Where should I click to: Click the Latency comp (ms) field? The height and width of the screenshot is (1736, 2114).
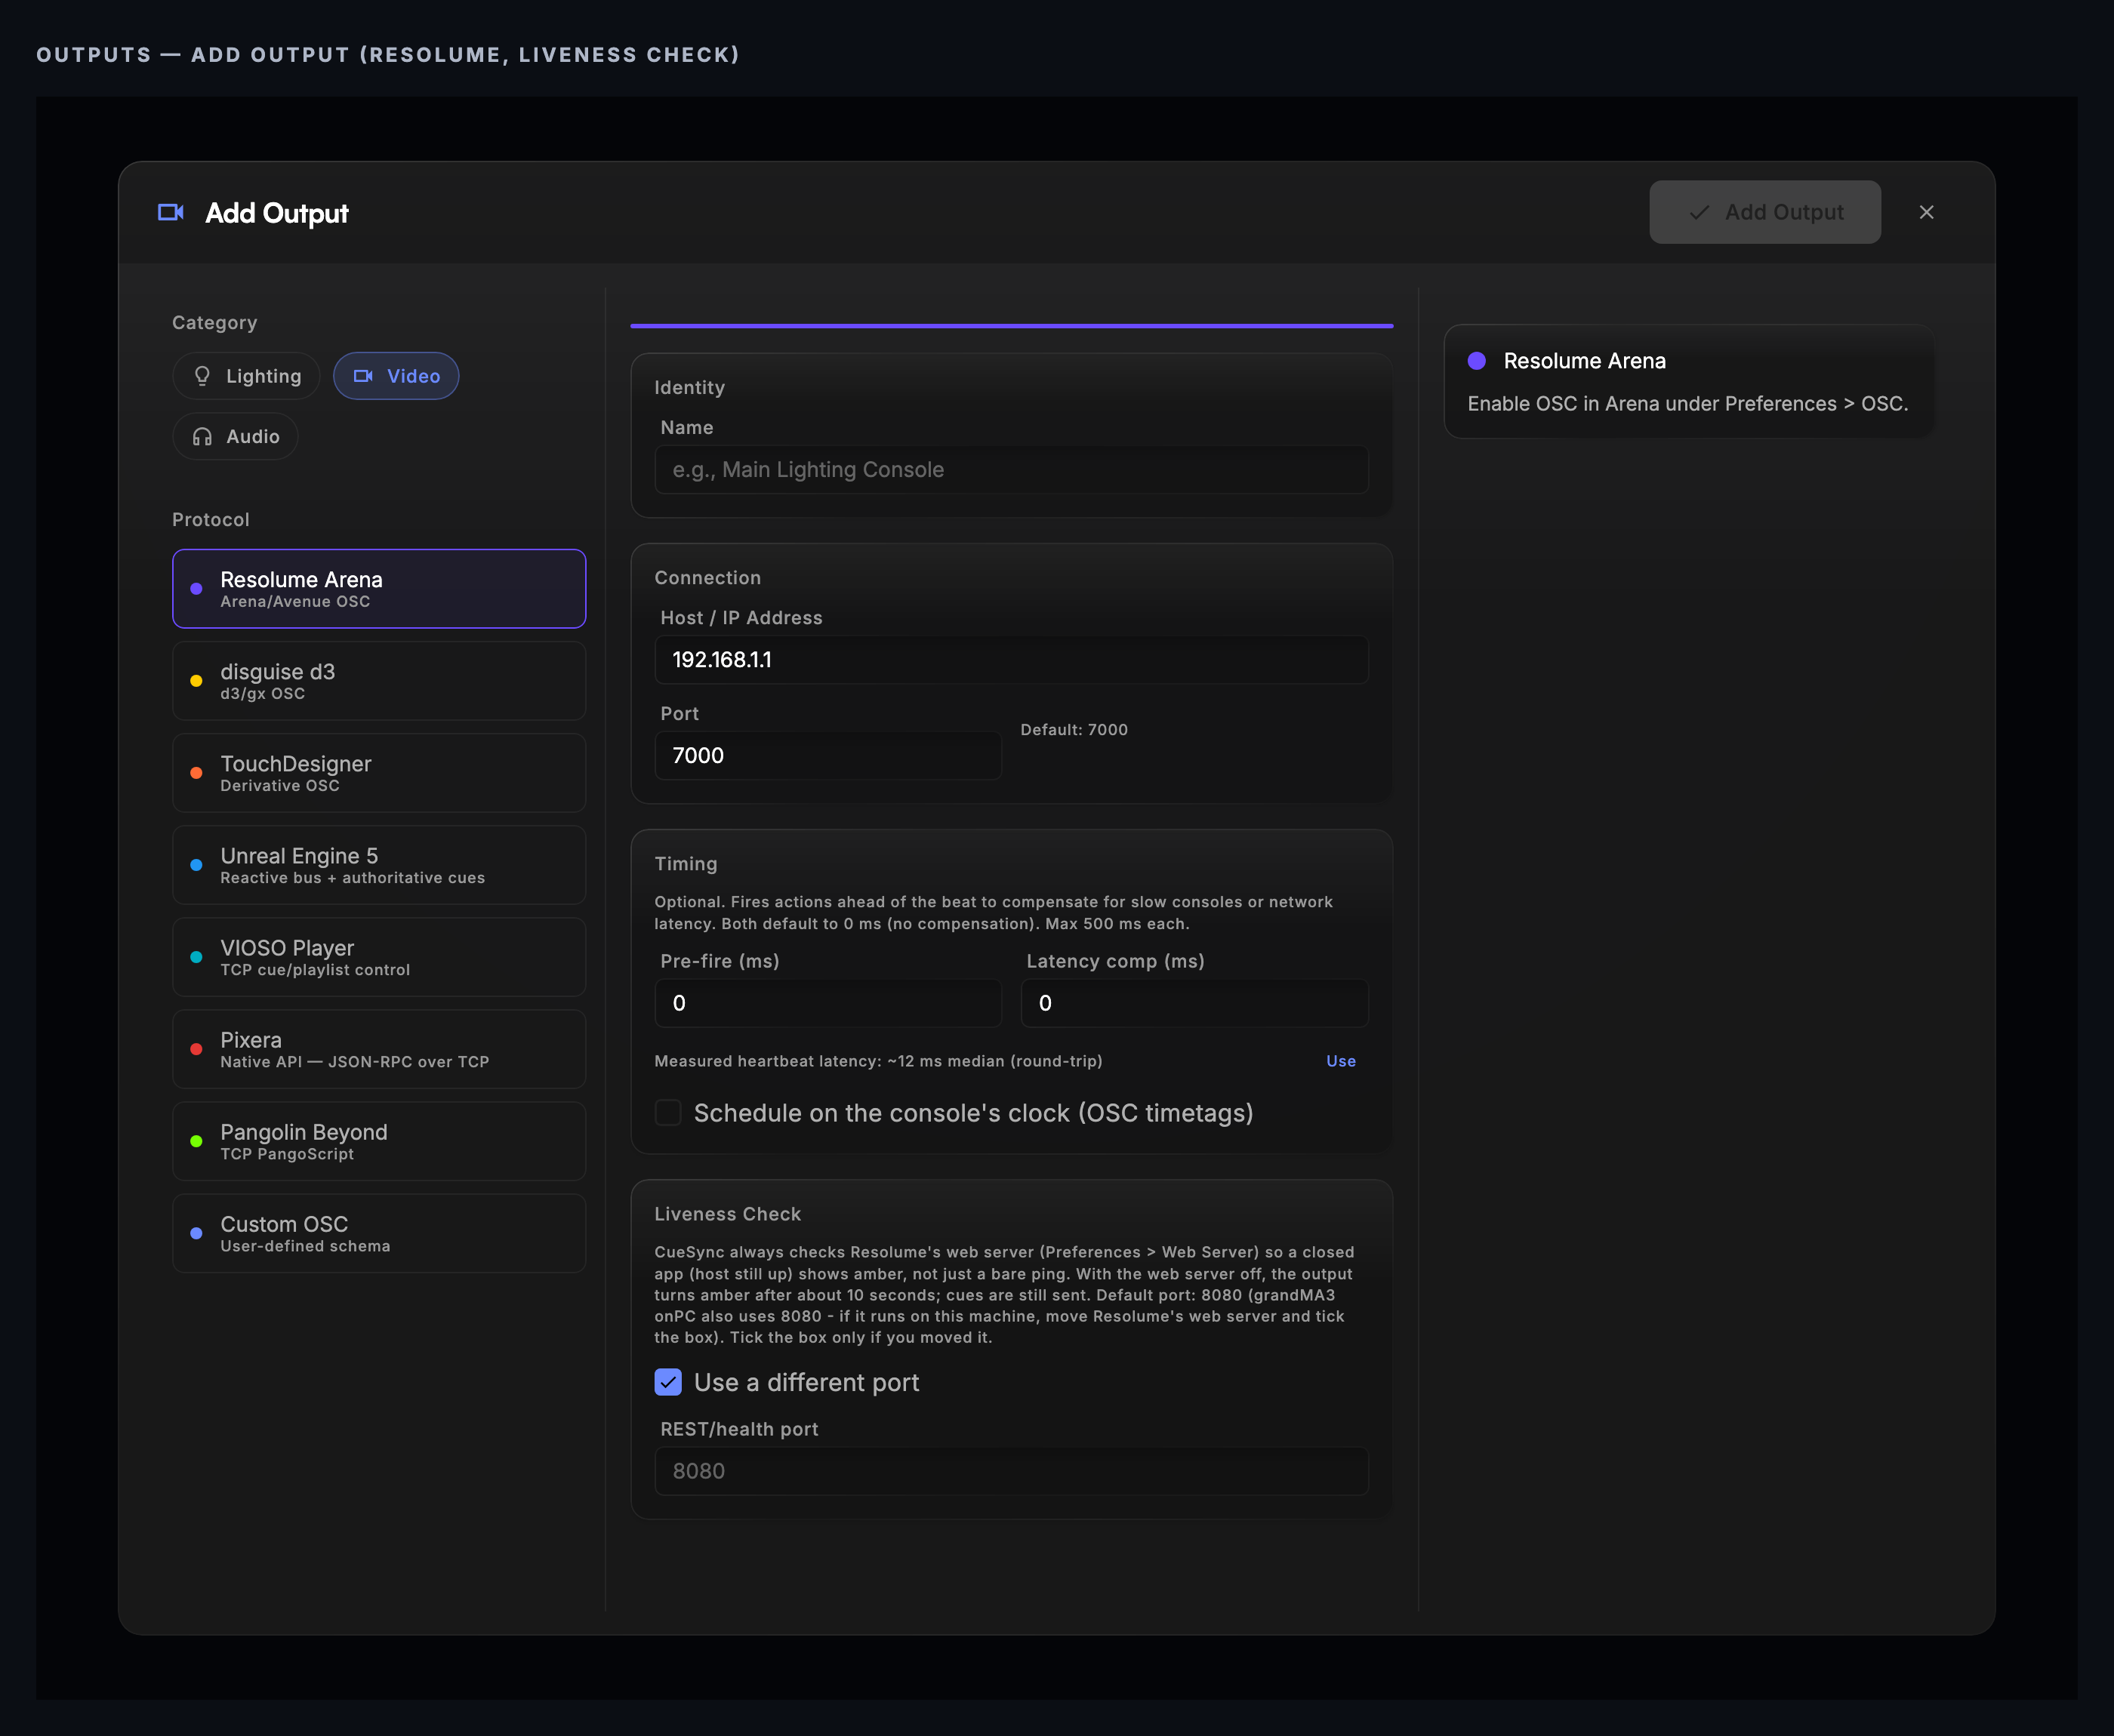coord(1194,1003)
